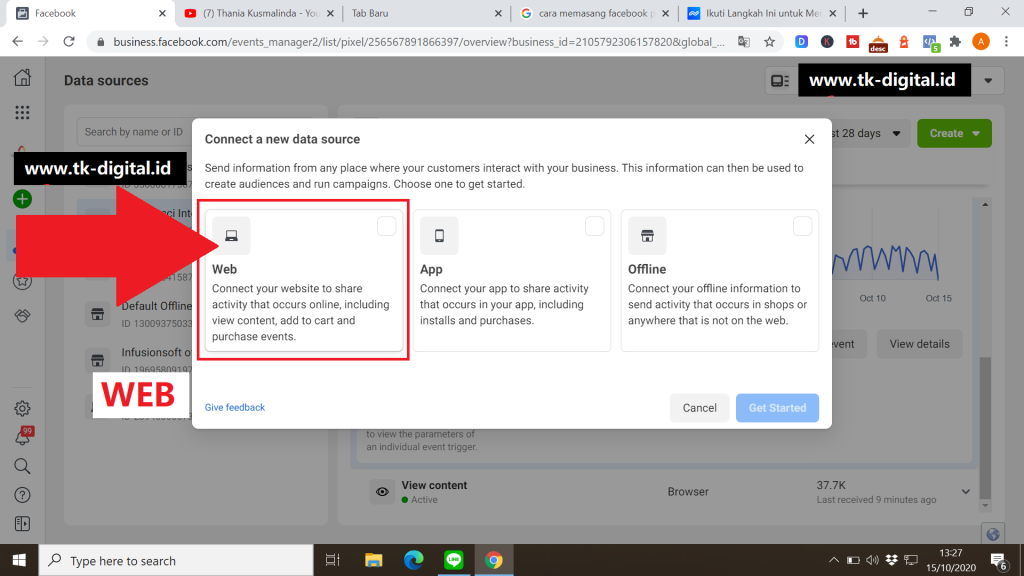Image resolution: width=1024 pixels, height=576 pixels.
Task: Select the Web data source checkbox
Action: click(x=387, y=227)
